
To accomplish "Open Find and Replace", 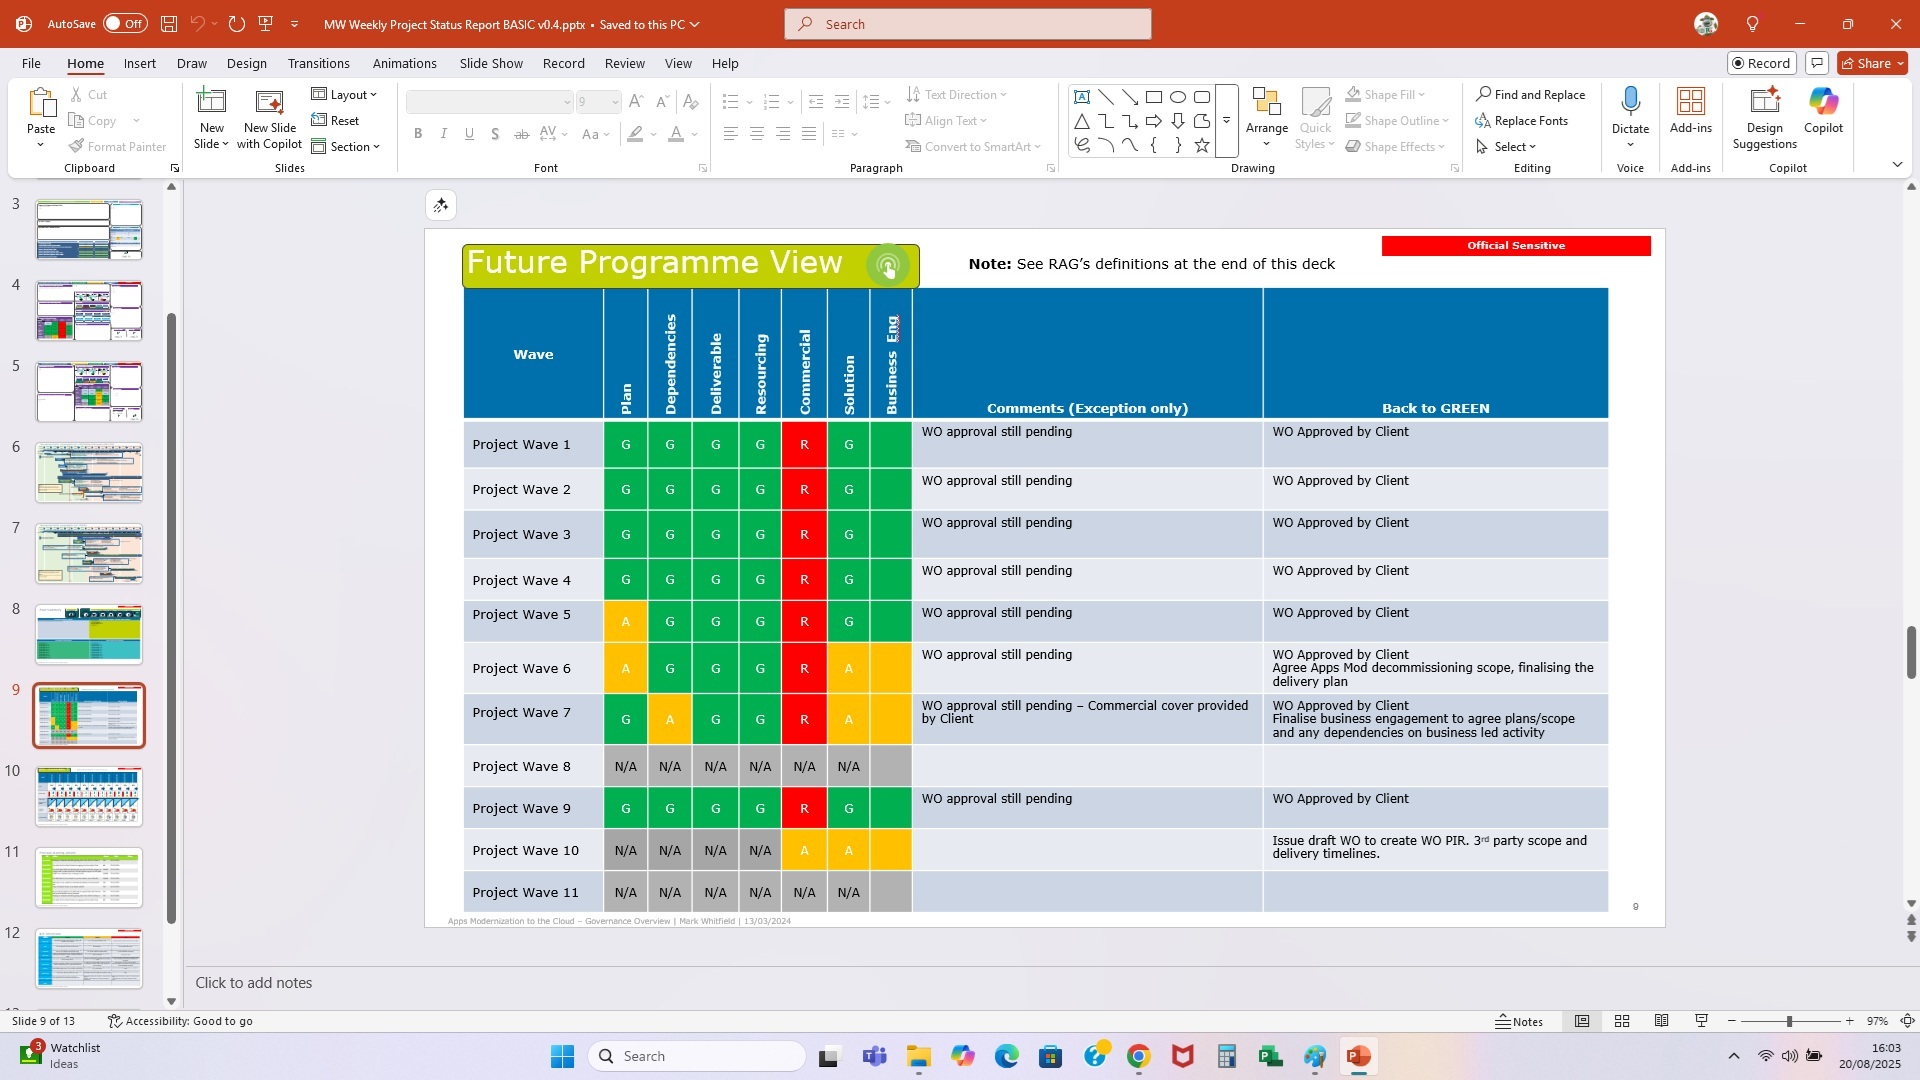I will (1531, 94).
